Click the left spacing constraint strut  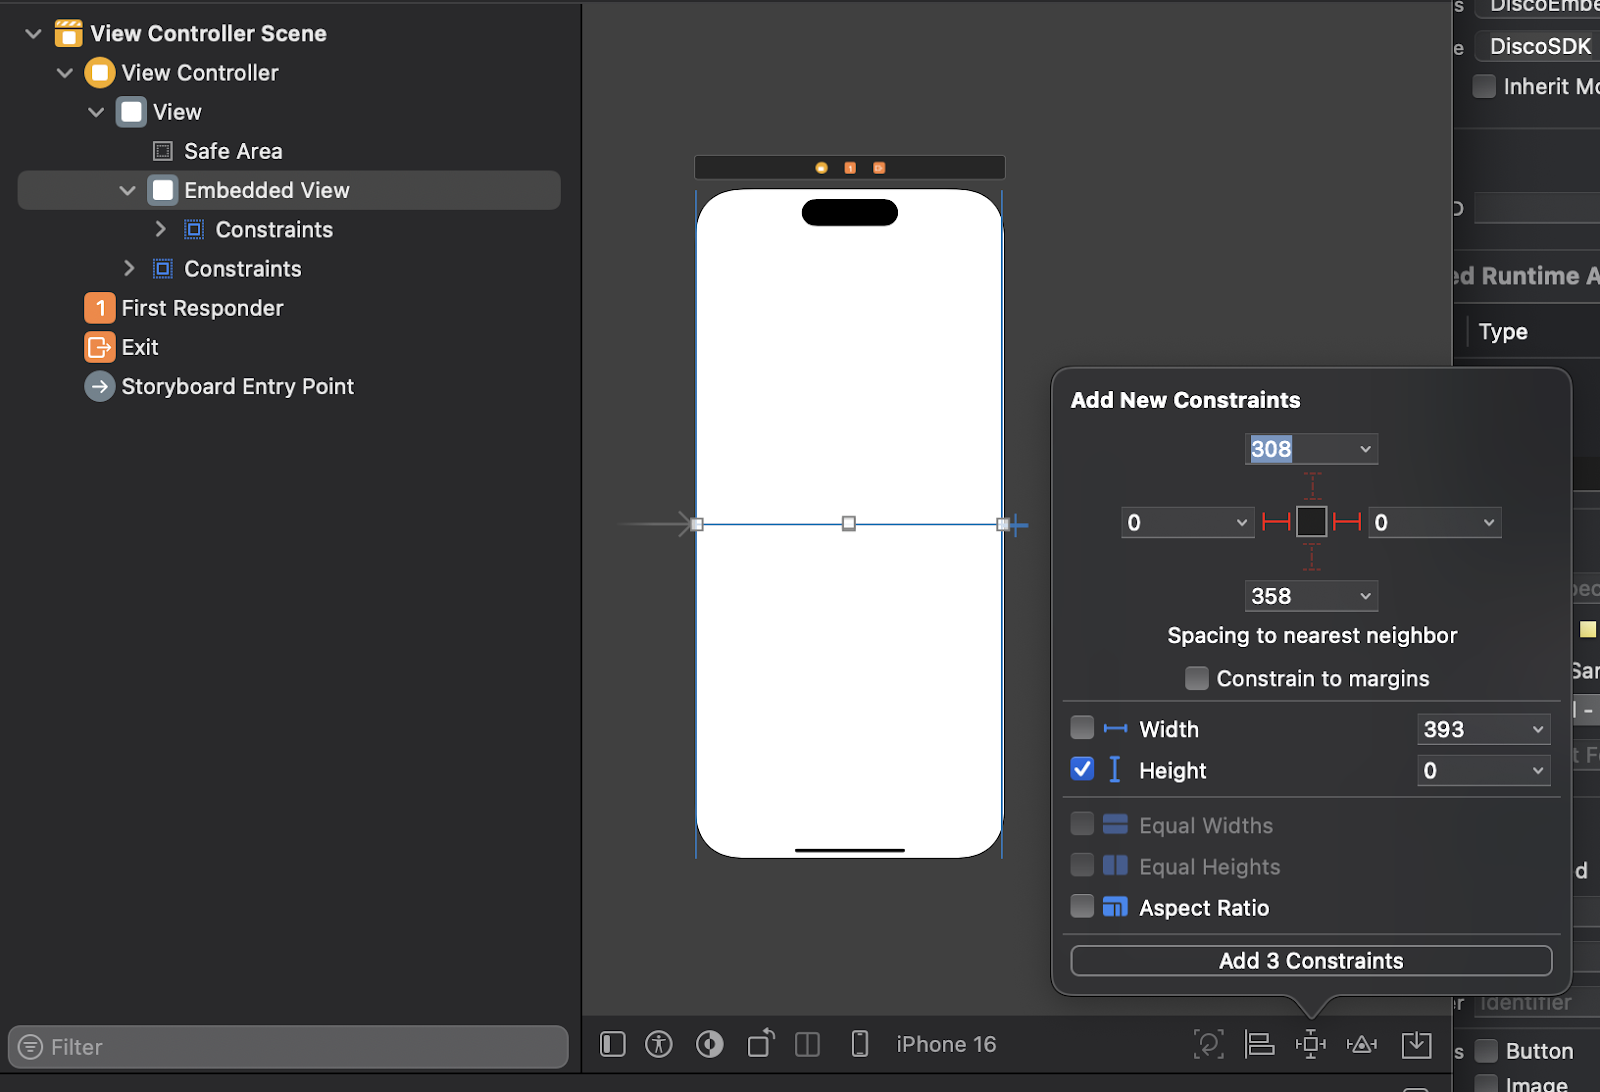coord(1276,522)
